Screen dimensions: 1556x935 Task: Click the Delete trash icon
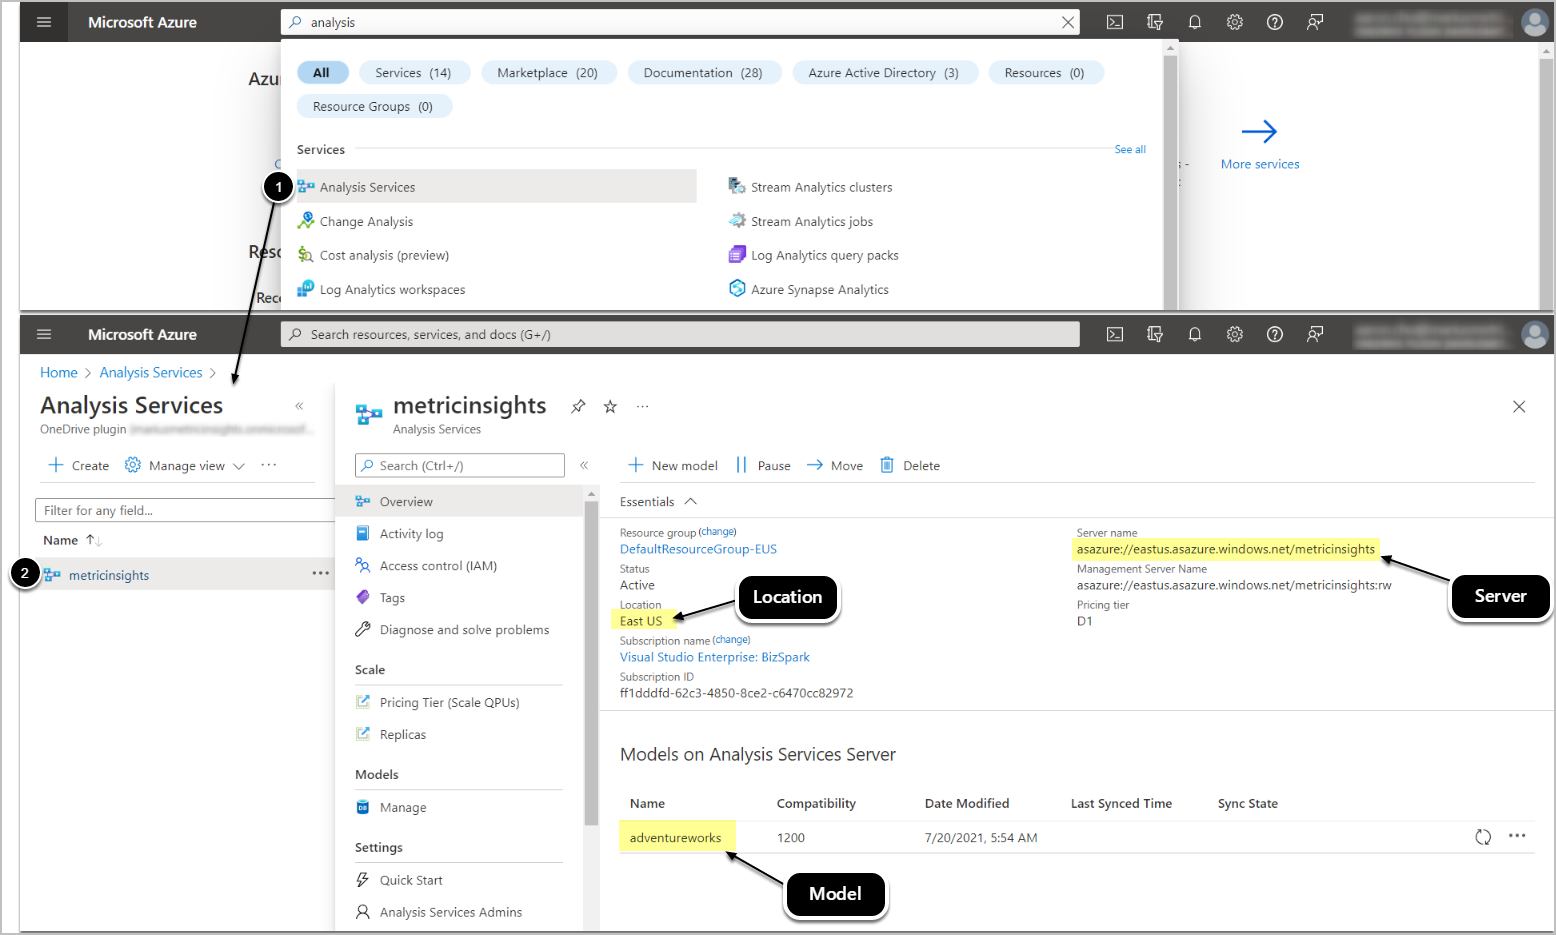point(887,465)
